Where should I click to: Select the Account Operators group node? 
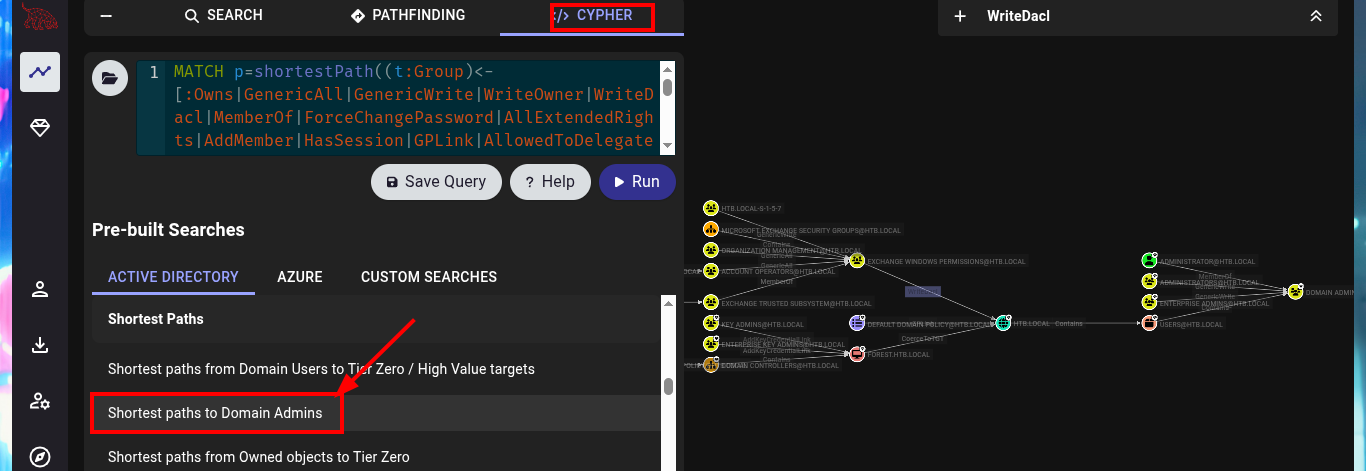click(711, 271)
